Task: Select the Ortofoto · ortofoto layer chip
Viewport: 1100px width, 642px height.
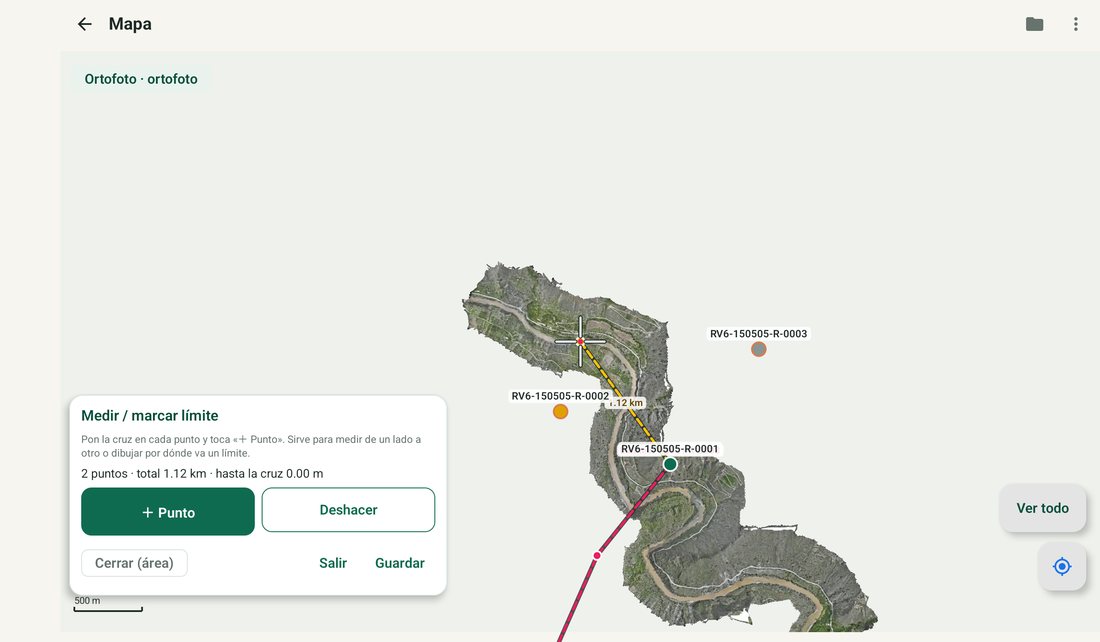Action: [141, 79]
